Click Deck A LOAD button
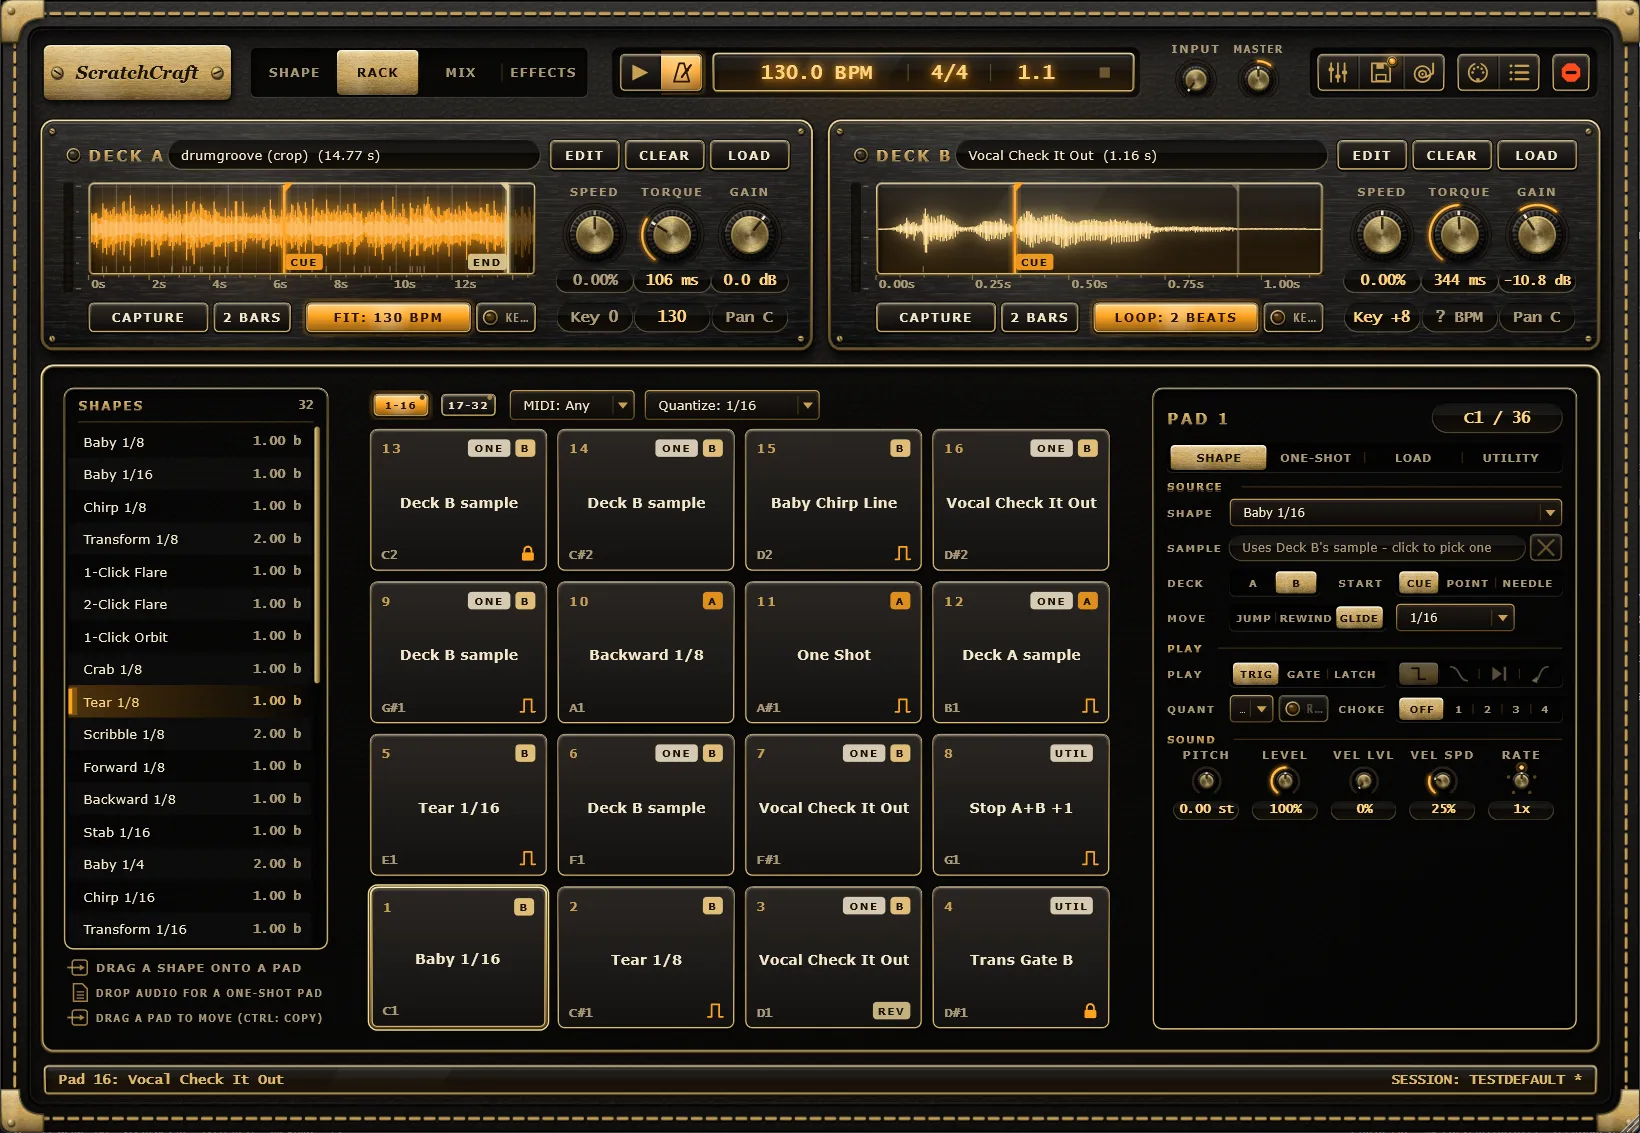Viewport: 1640px width, 1133px height. pos(749,156)
